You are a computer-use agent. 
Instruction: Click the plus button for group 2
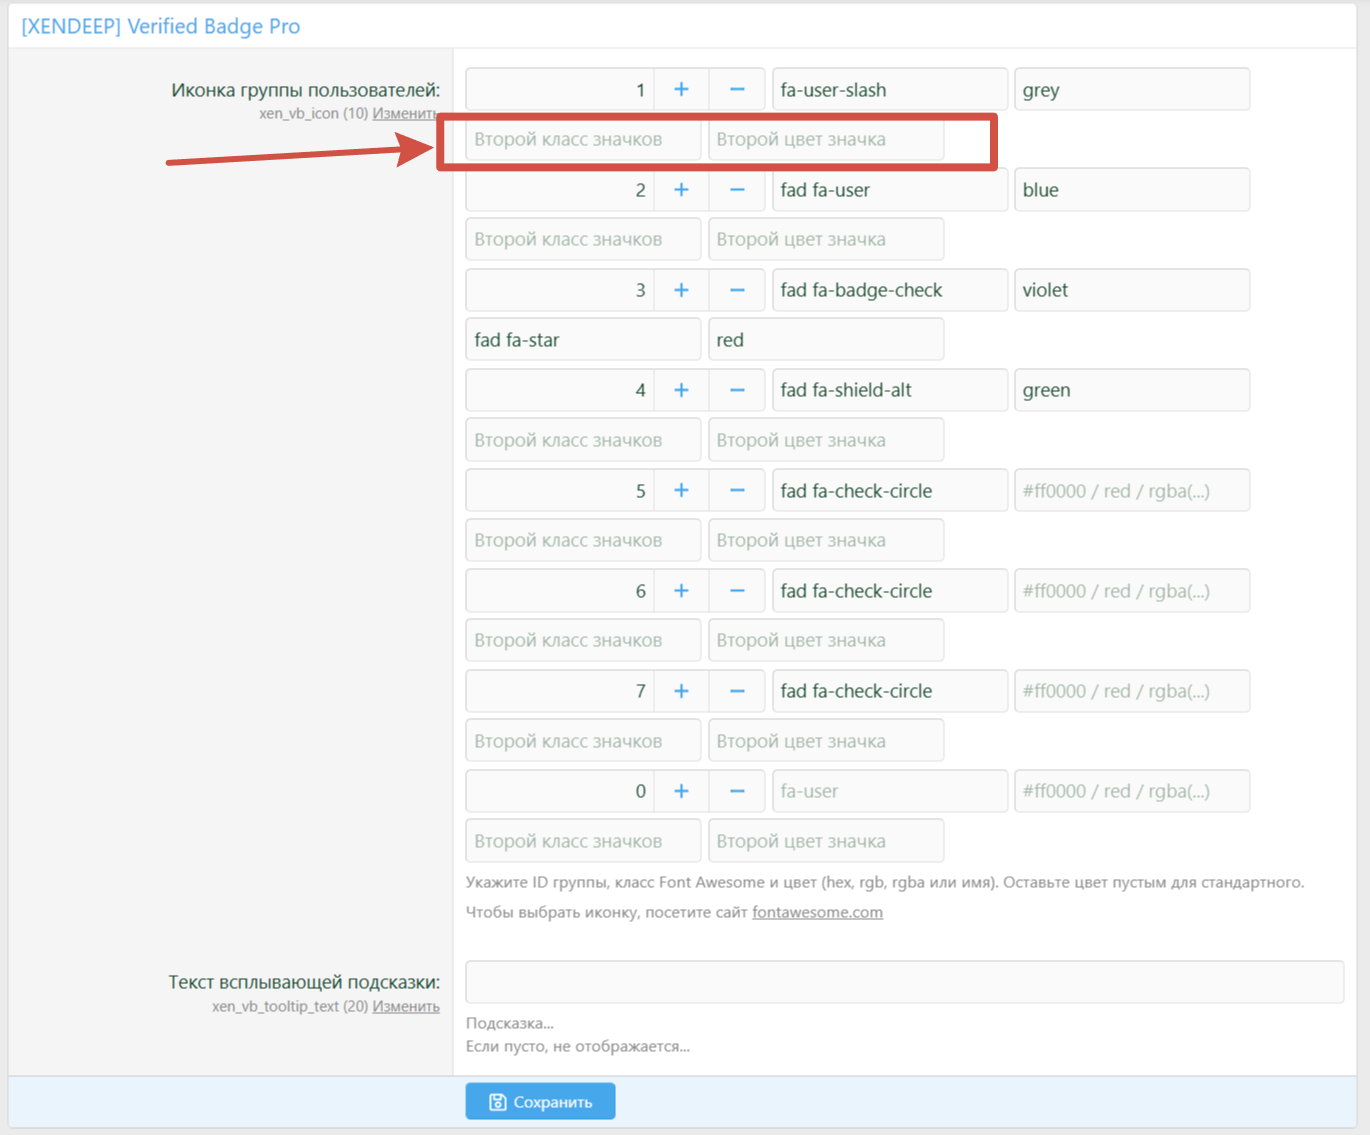pos(681,190)
